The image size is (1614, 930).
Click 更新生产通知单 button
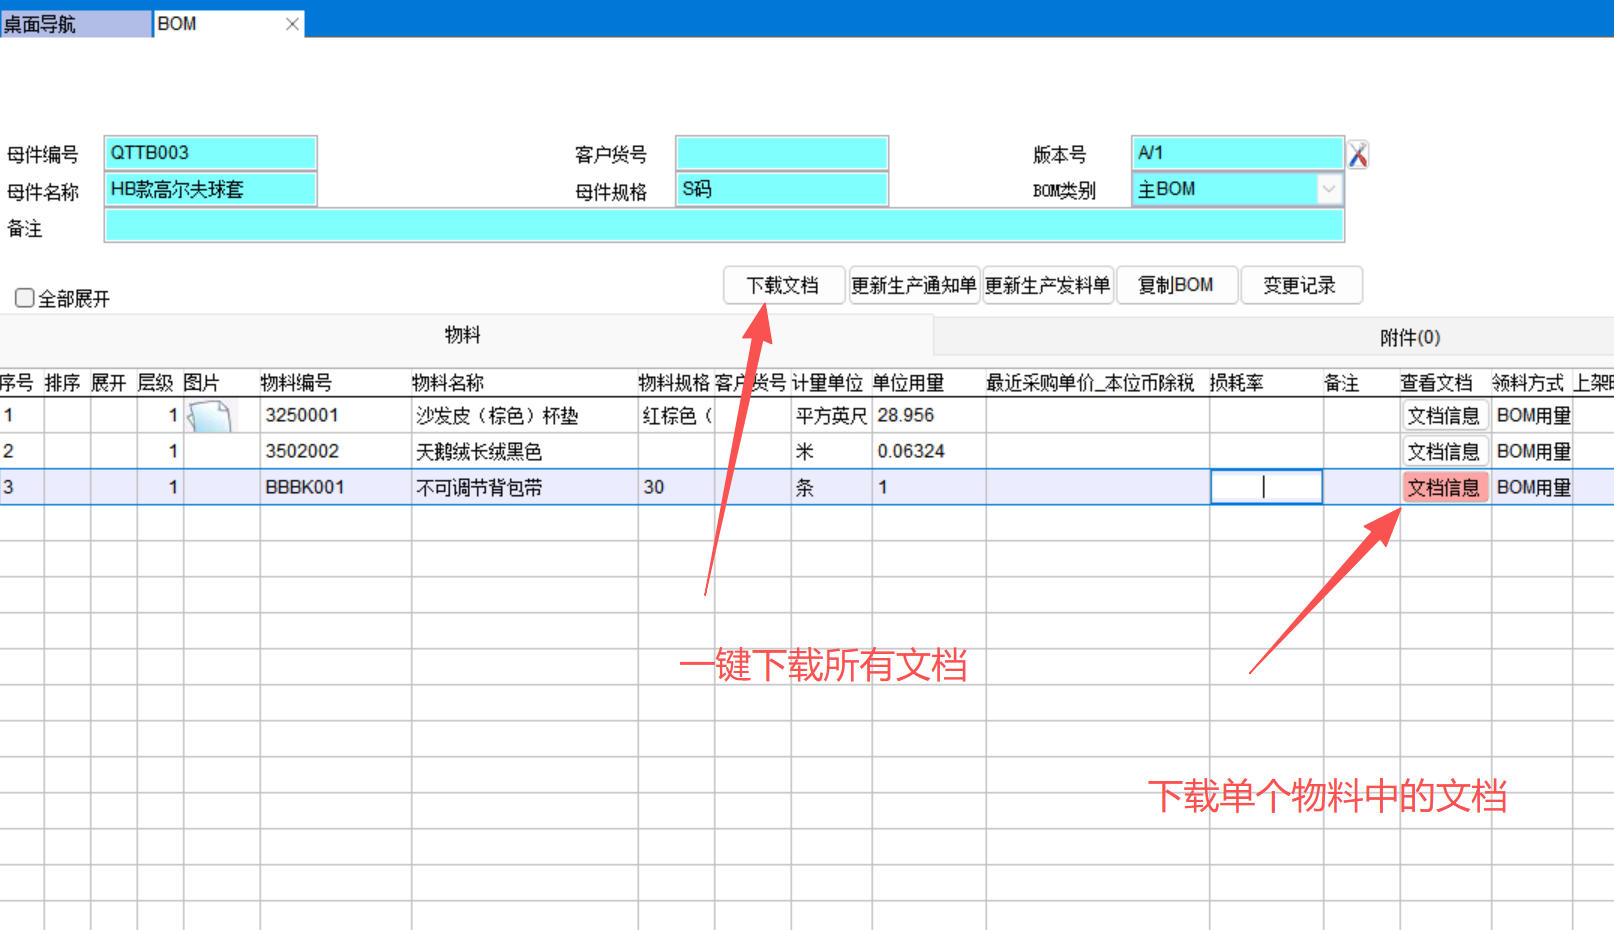pyautogui.click(x=914, y=286)
